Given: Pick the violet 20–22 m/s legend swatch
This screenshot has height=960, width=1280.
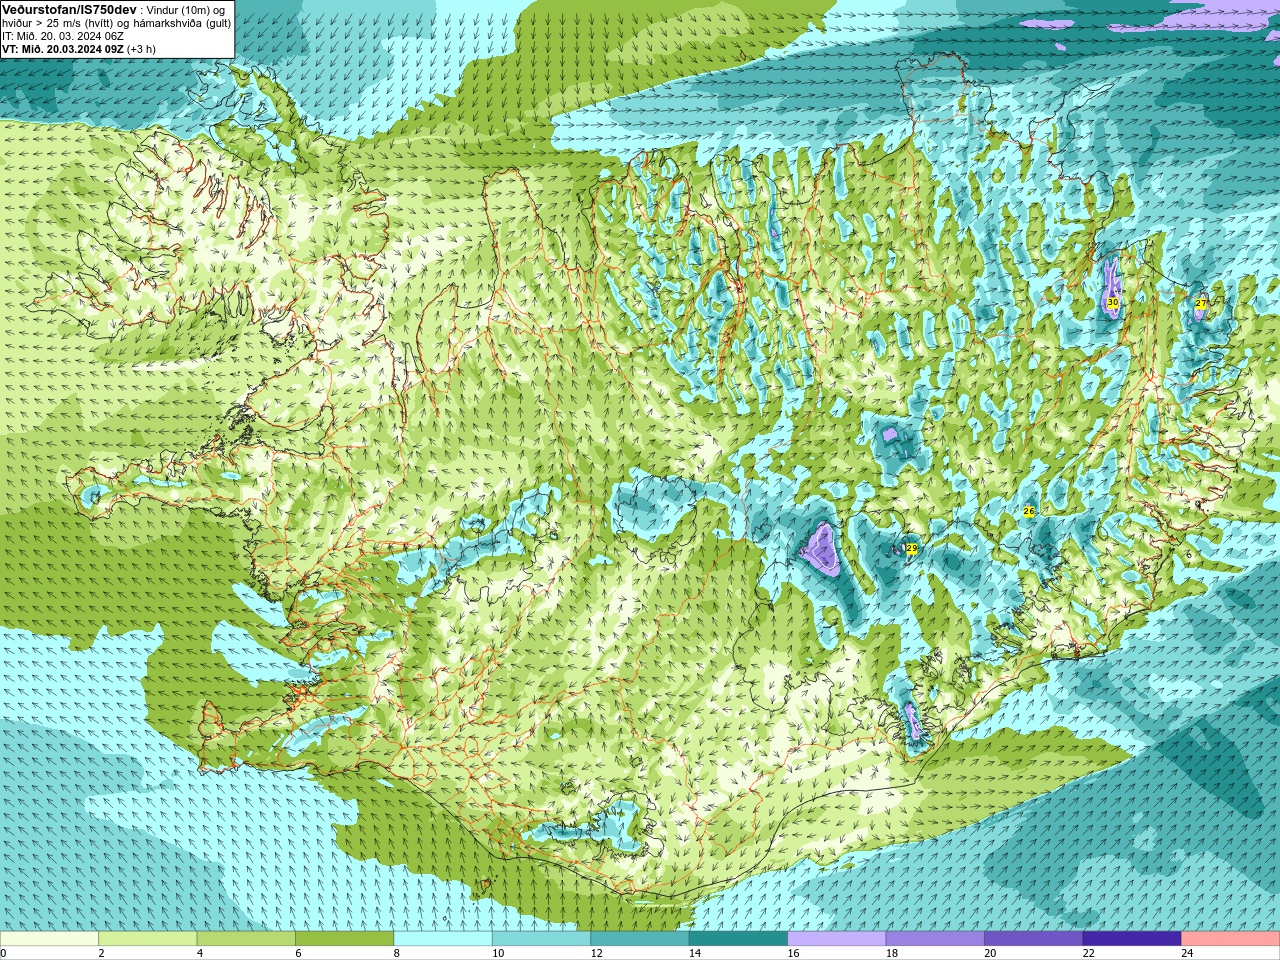Looking at the screenshot, I should tap(1033, 939).
